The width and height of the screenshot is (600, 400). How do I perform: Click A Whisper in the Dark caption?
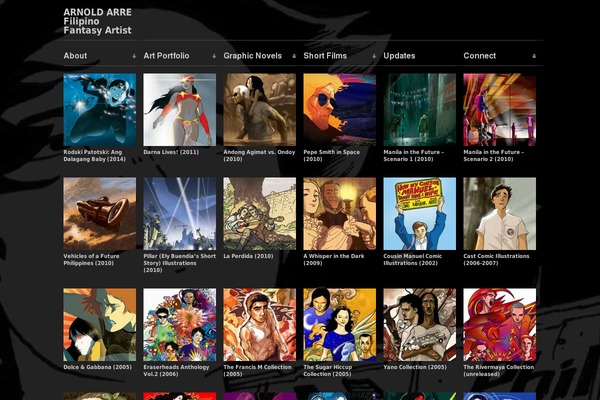[334, 260]
